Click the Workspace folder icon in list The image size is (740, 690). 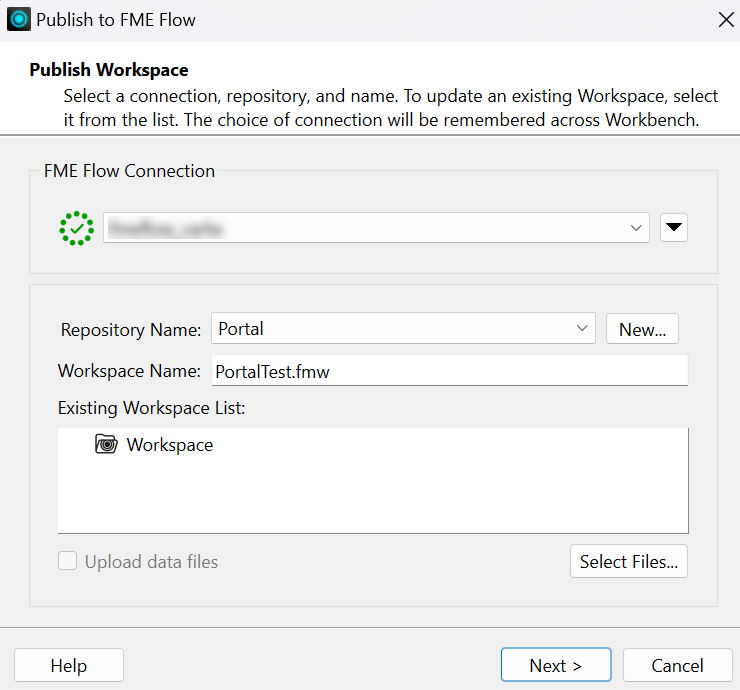[106, 444]
